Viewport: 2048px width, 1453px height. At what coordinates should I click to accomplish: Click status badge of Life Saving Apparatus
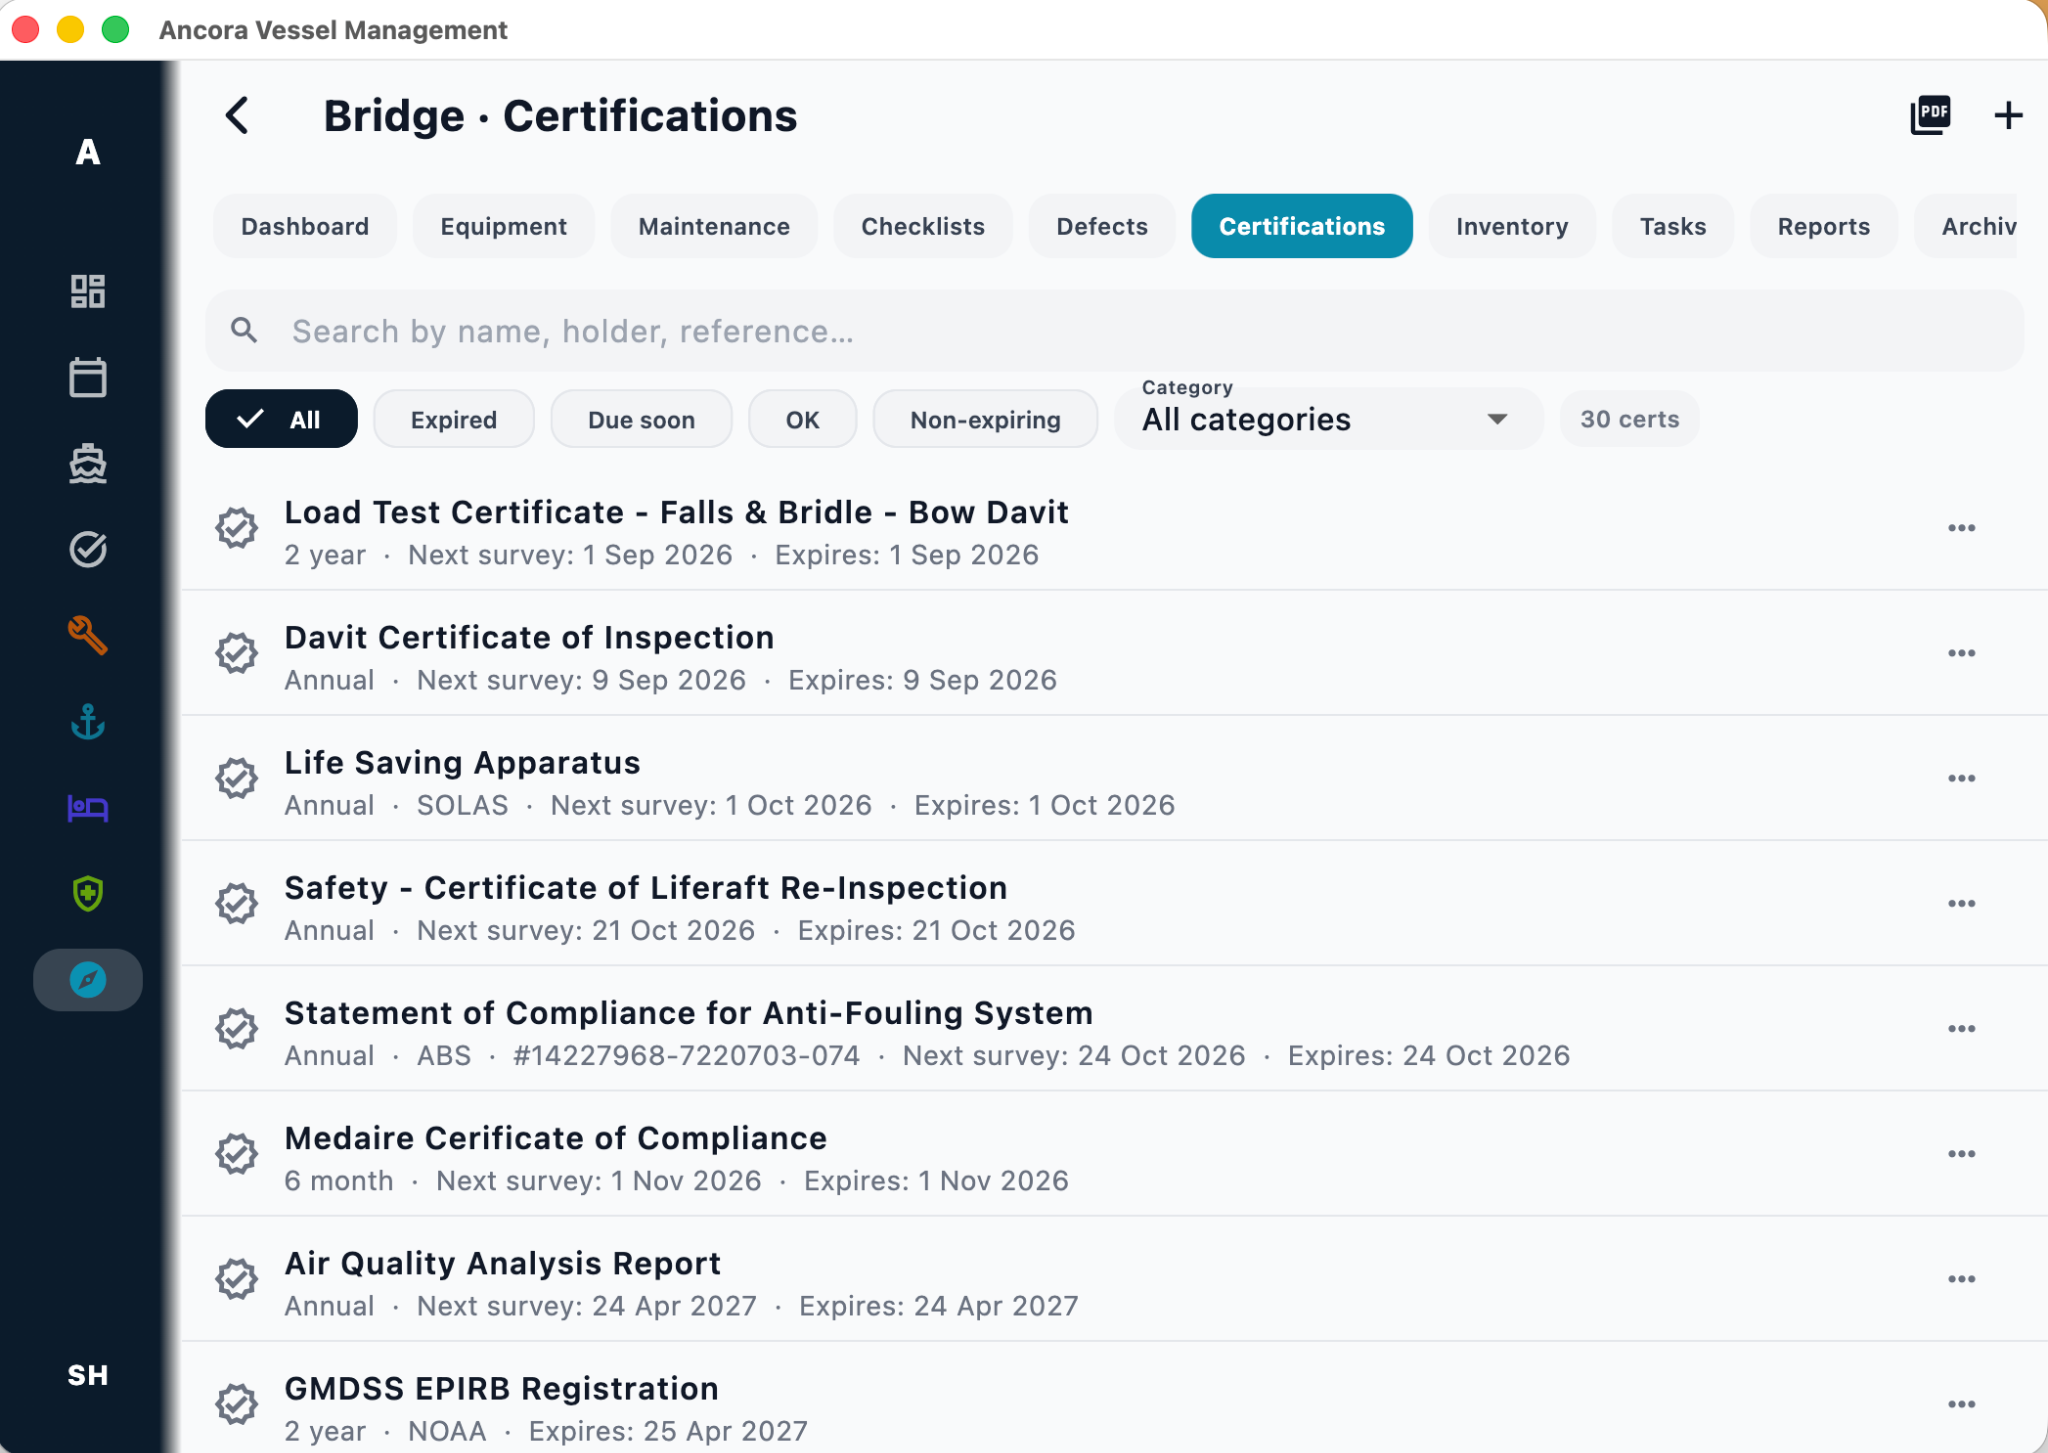(x=237, y=778)
